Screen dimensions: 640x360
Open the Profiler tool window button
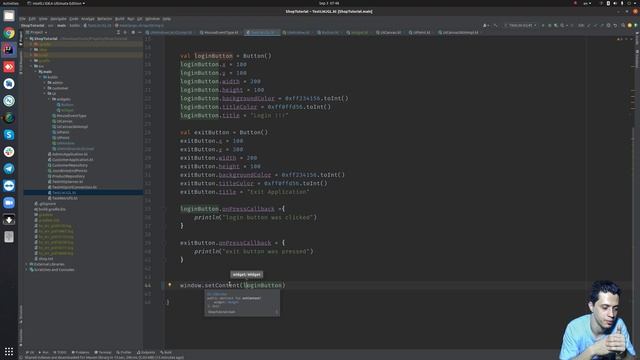(124, 352)
